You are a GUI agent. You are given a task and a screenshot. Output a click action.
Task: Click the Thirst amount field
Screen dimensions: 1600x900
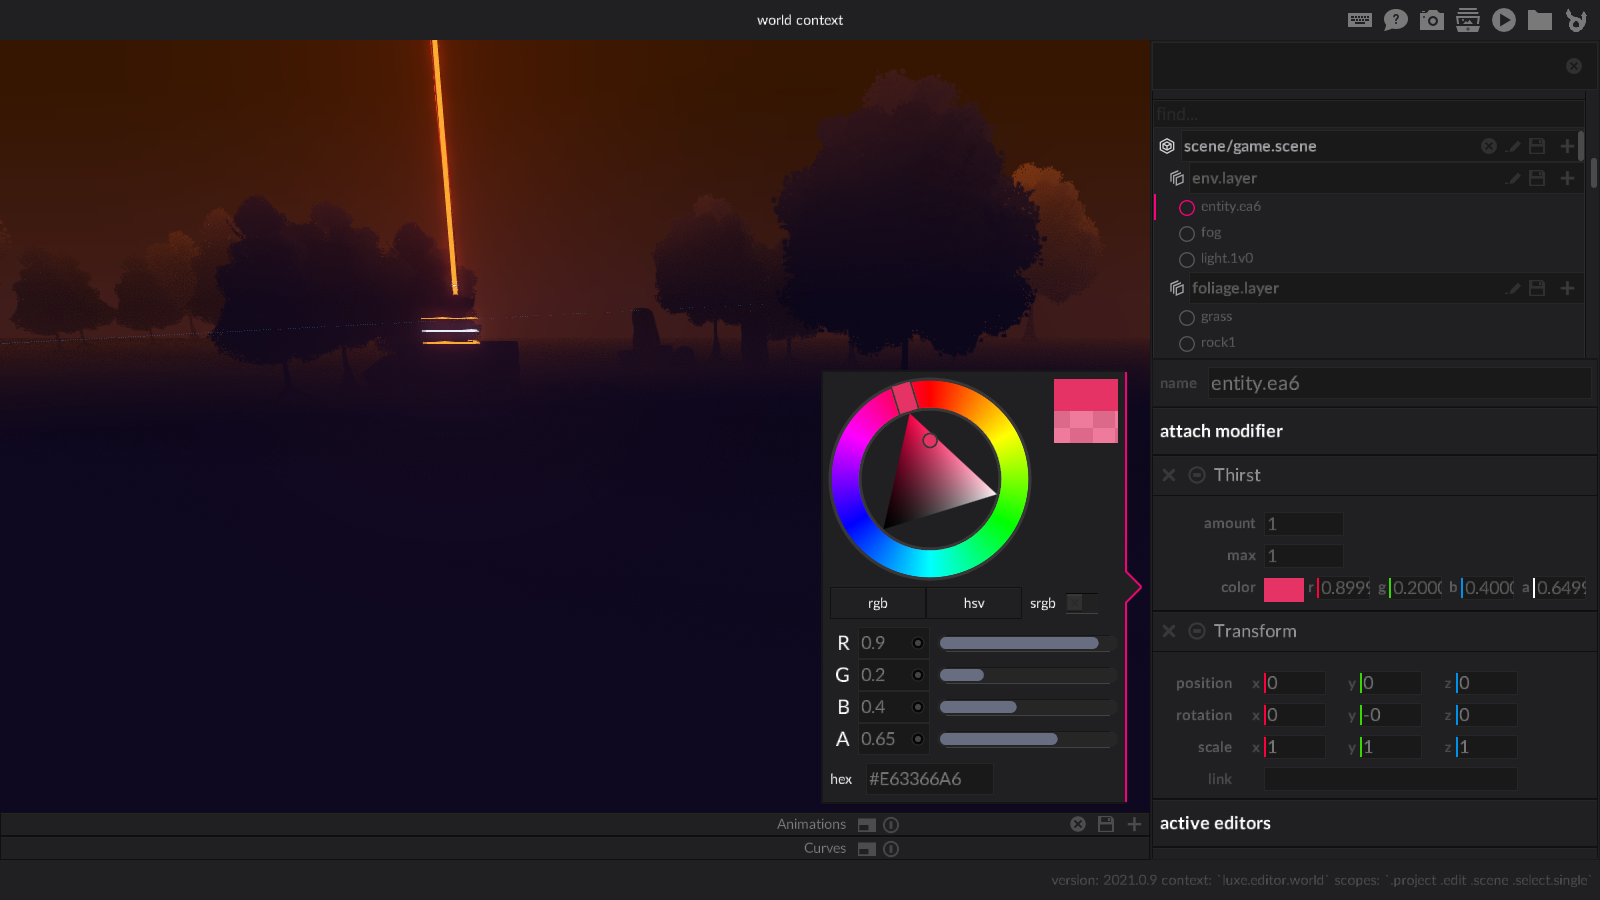click(1303, 524)
